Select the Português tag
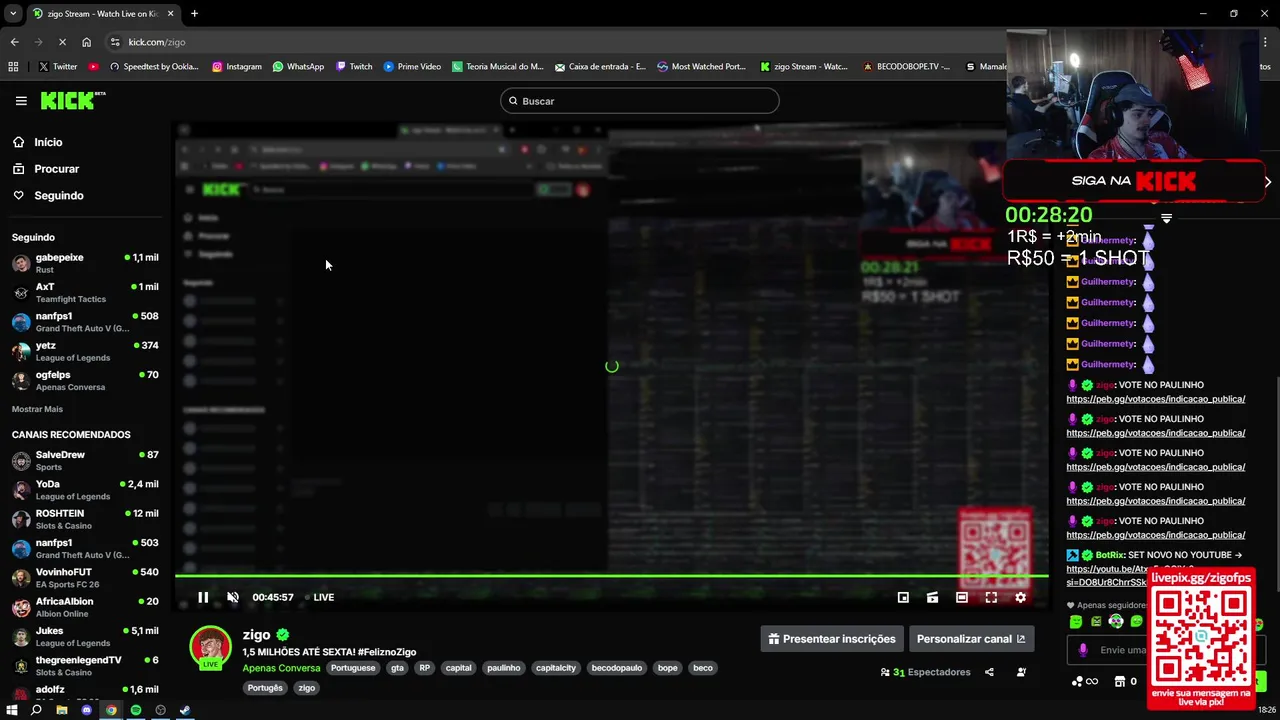 point(265,688)
